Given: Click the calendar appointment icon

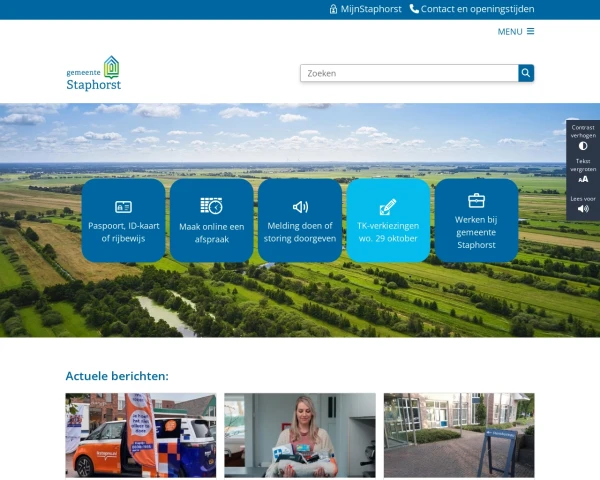Looking at the screenshot, I should click(x=211, y=206).
